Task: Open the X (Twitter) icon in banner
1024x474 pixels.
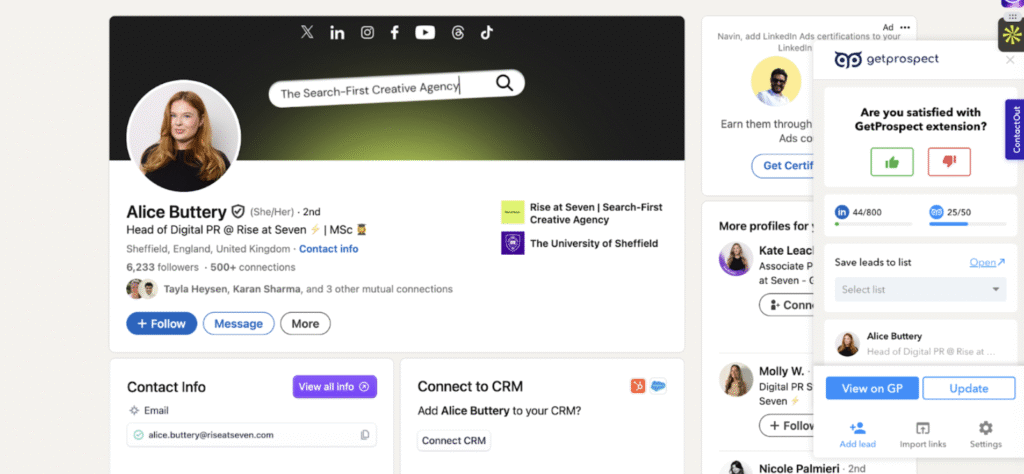Action: click(x=307, y=32)
